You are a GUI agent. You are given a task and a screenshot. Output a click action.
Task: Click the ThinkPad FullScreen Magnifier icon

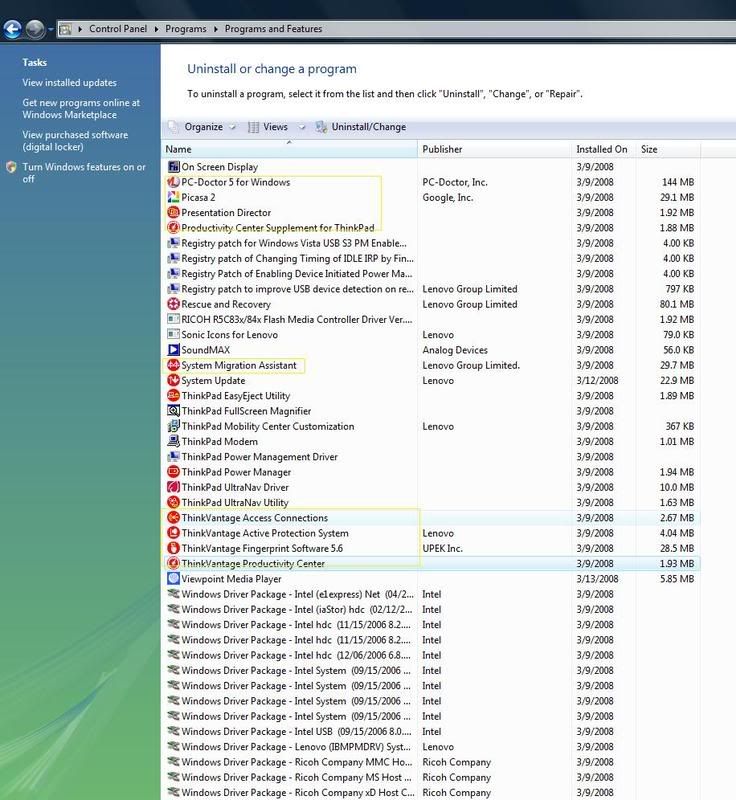(x=173, y=411)
